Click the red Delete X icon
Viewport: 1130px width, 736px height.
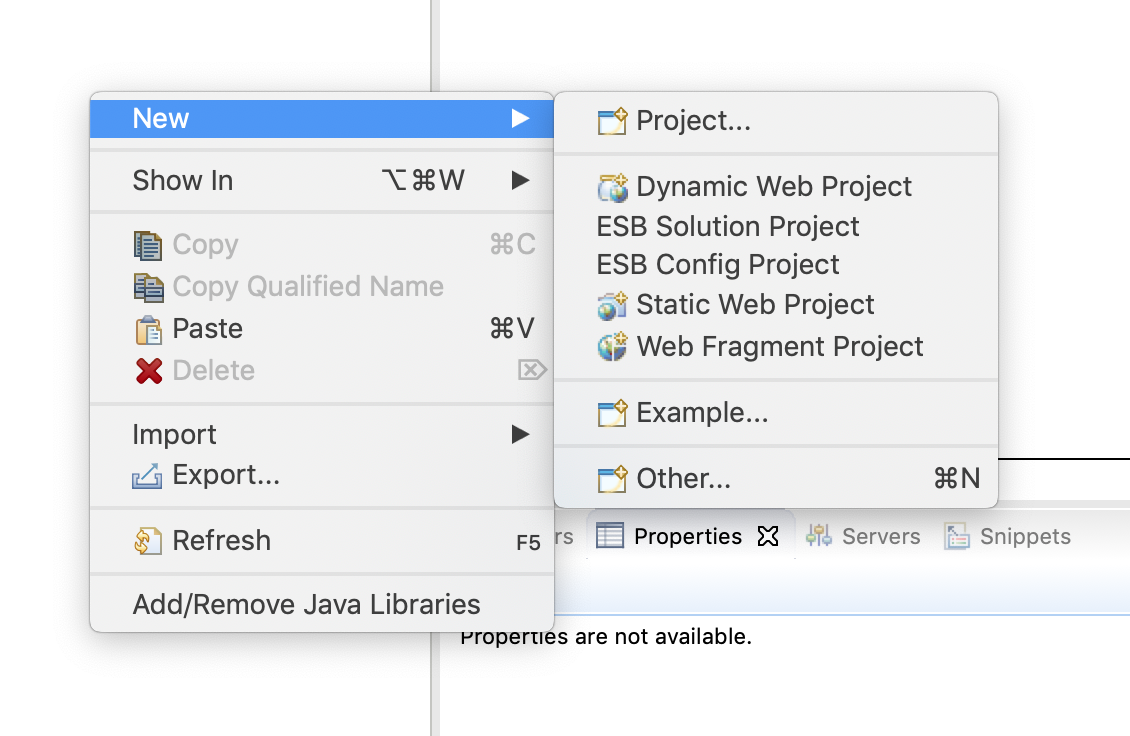(x=149, y=369)
